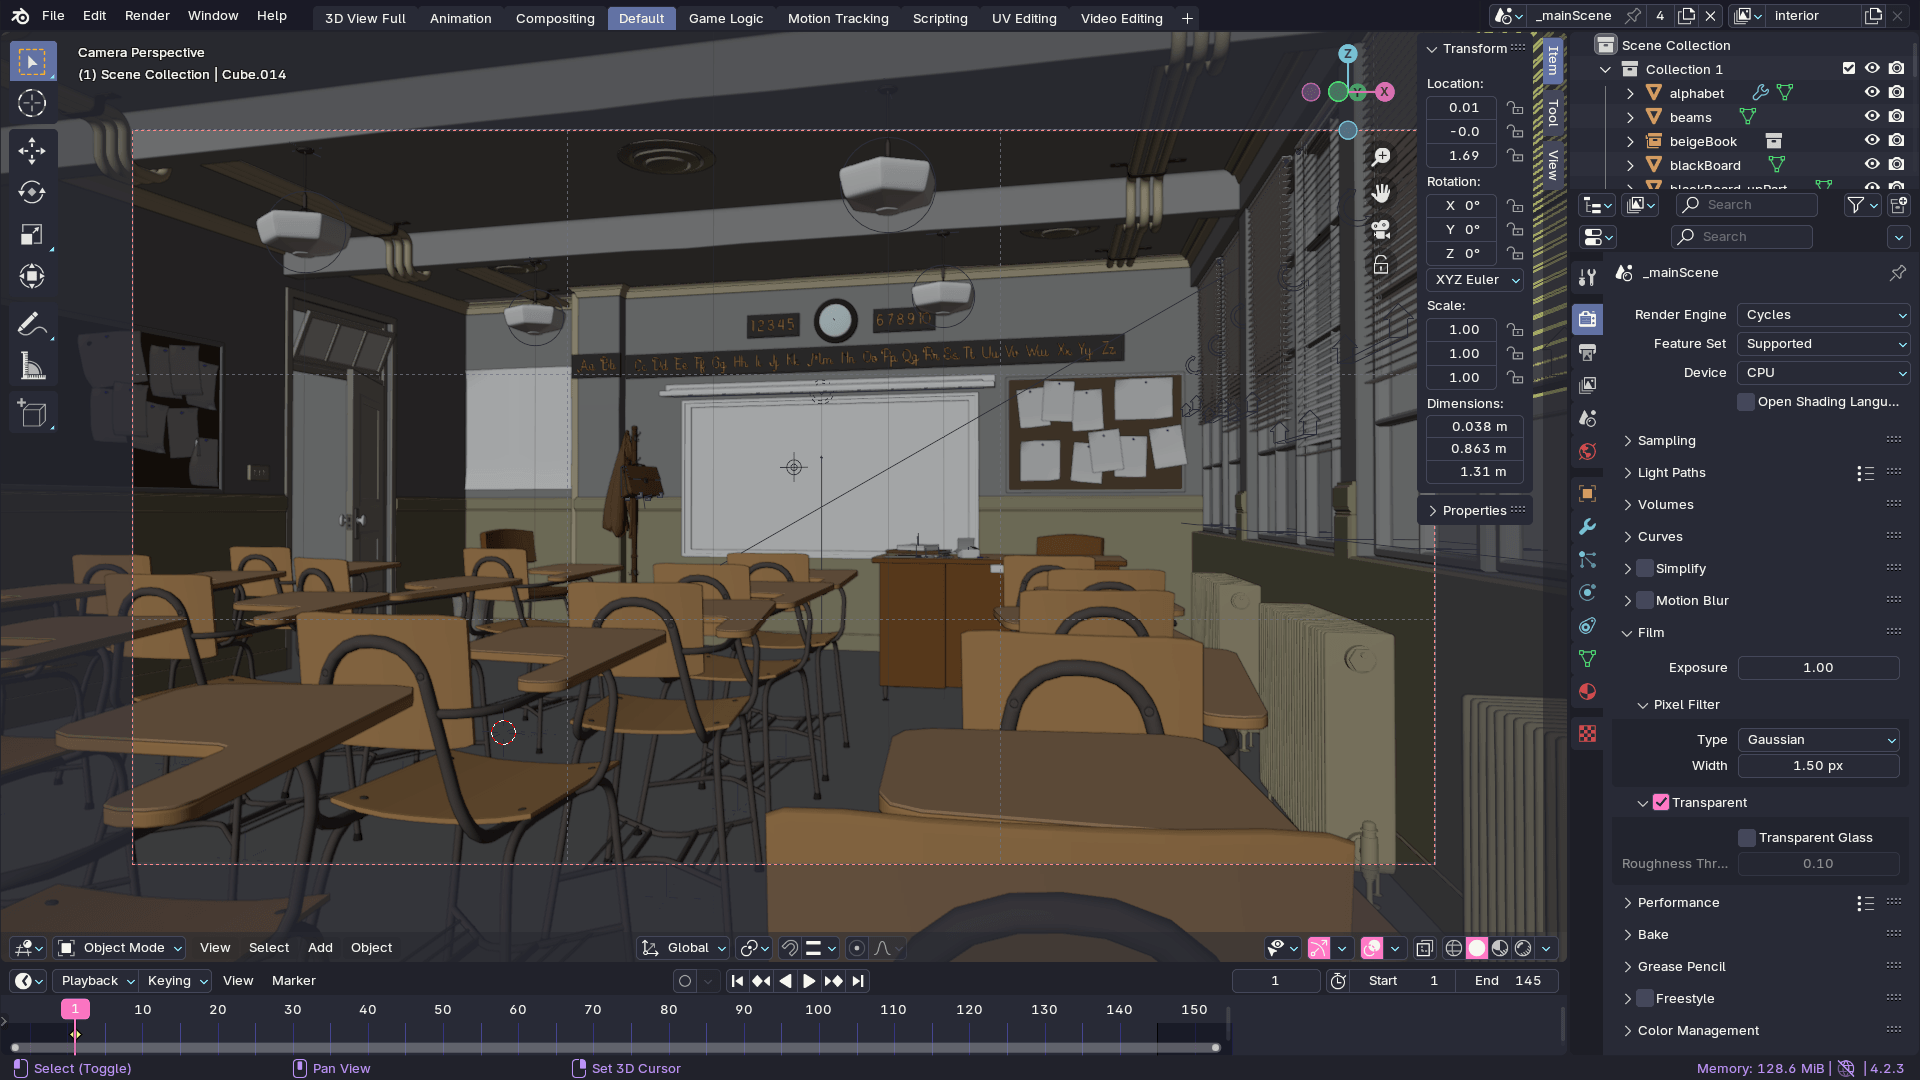
Task: Expand the Light Paths settings section
Action: pos(1672,472)
